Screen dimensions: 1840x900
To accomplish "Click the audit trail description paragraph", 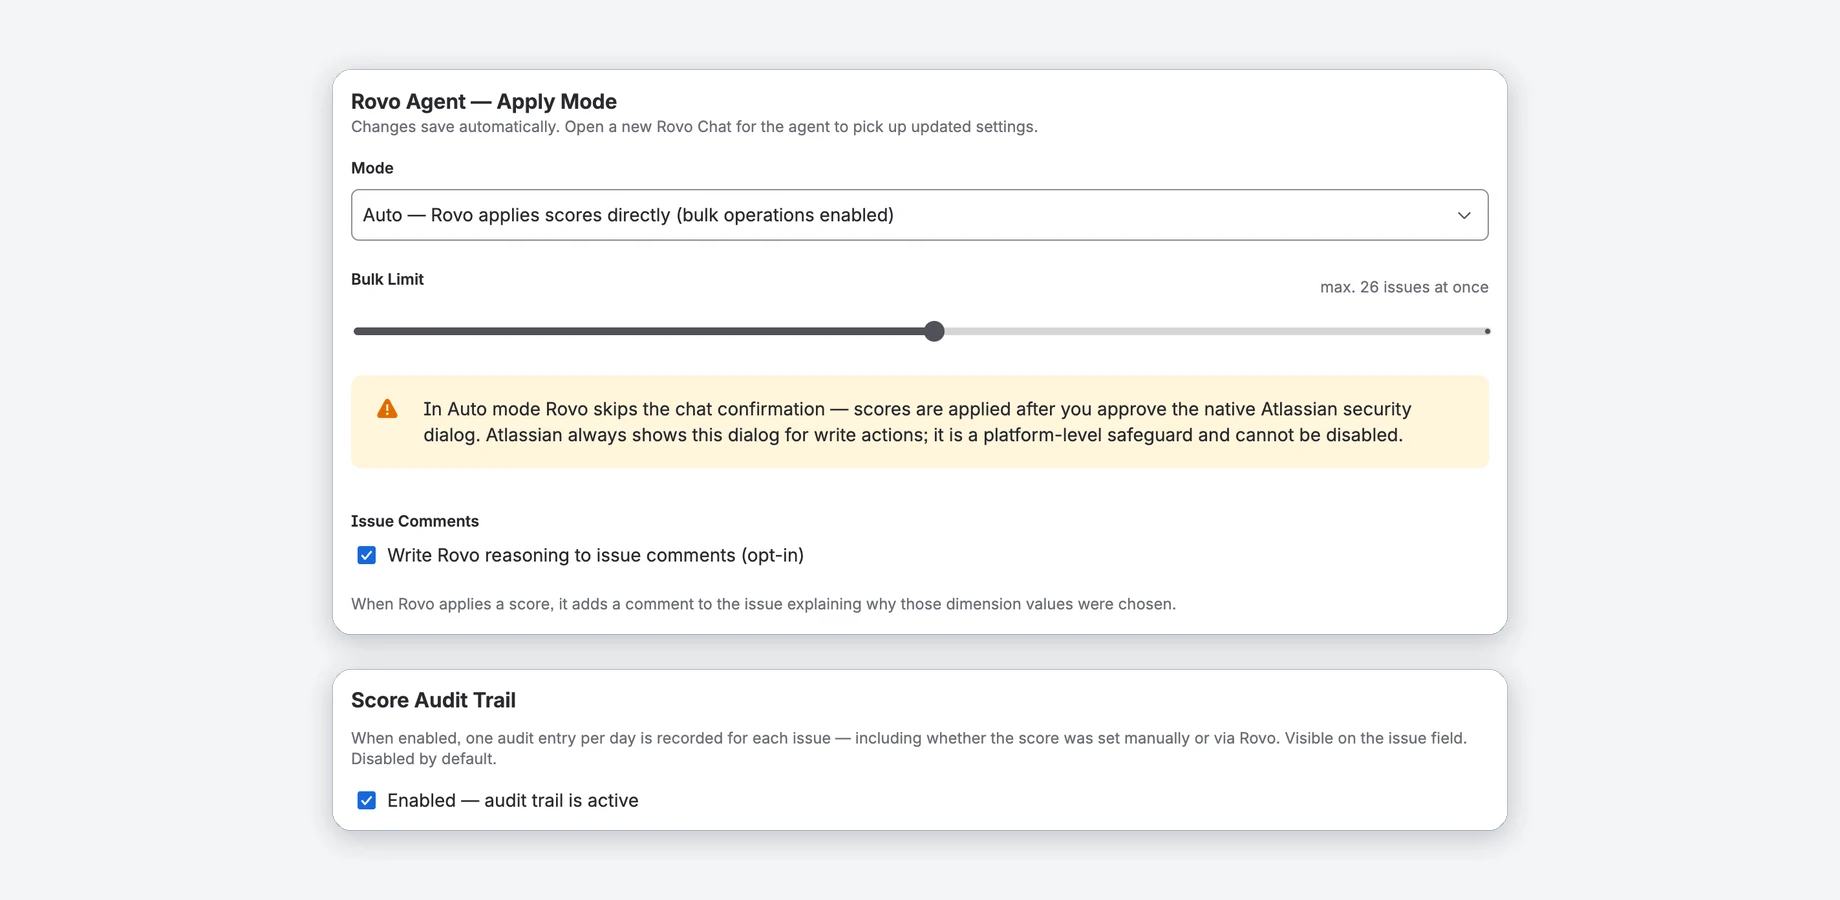I will pos(909,748).
